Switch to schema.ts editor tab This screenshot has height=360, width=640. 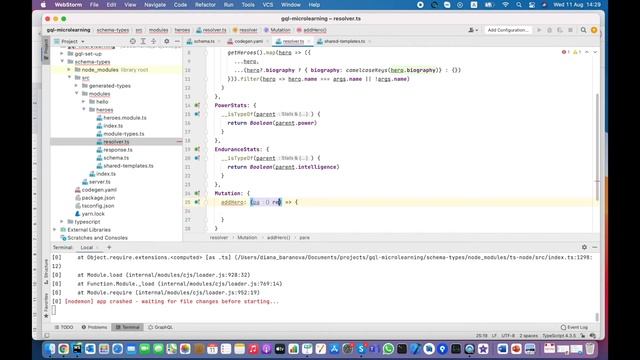(x=204, y=41)
